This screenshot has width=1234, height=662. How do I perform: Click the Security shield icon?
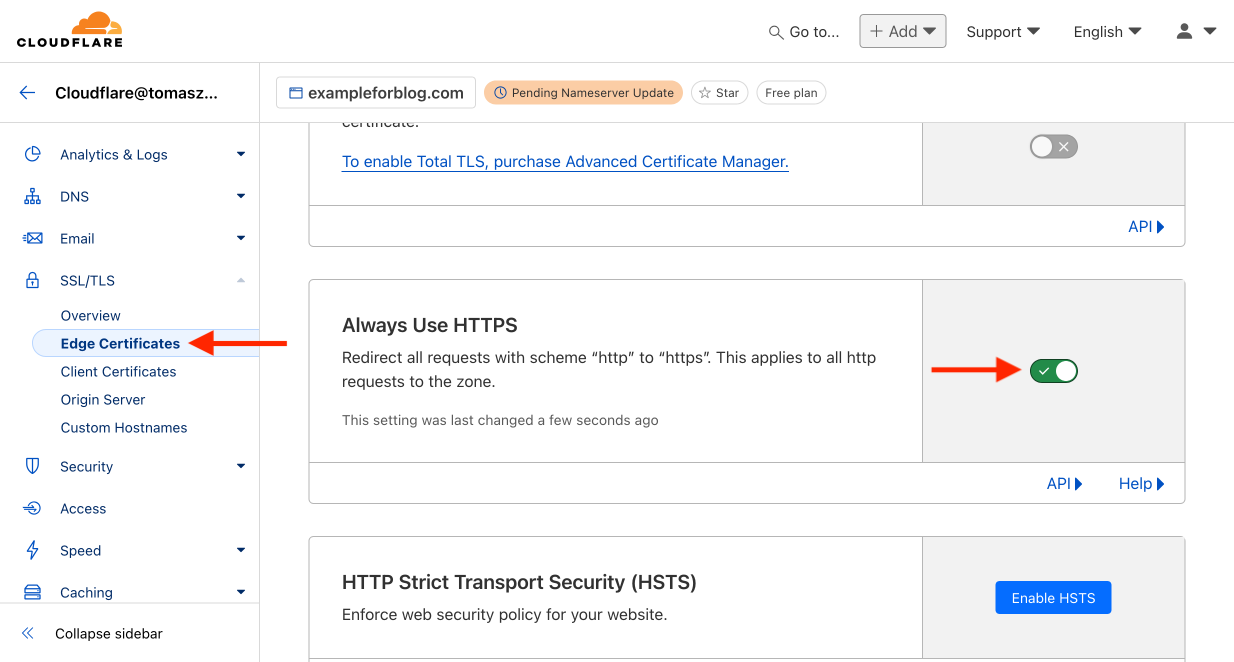33,467
